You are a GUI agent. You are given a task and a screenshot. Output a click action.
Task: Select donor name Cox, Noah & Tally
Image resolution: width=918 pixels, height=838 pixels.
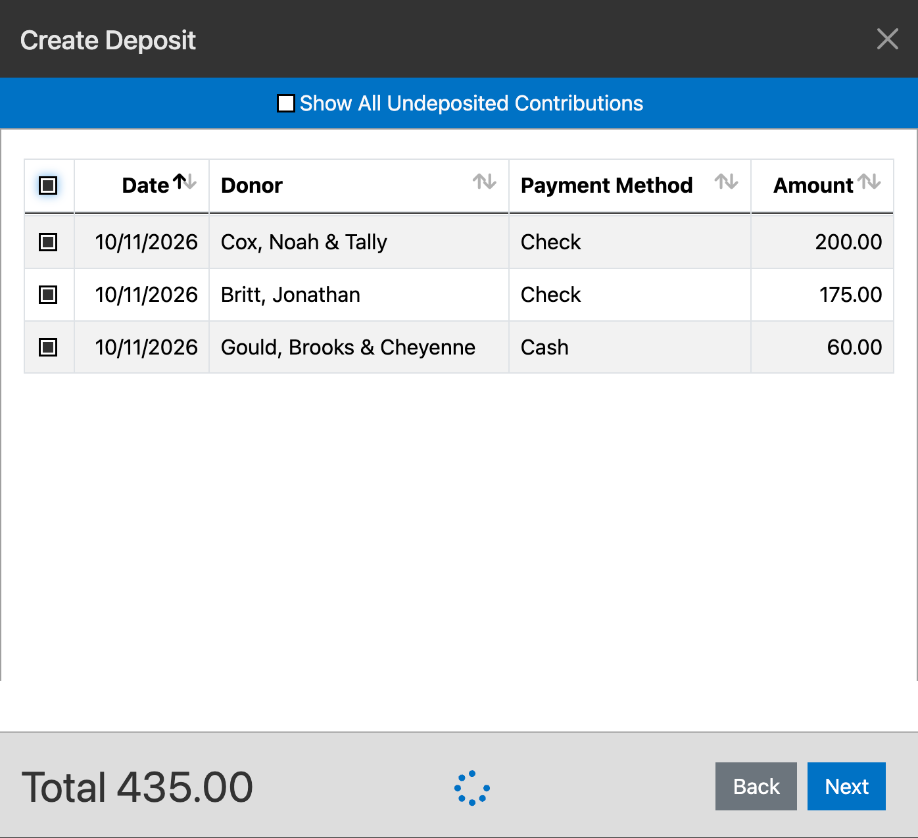pos(304,242)
